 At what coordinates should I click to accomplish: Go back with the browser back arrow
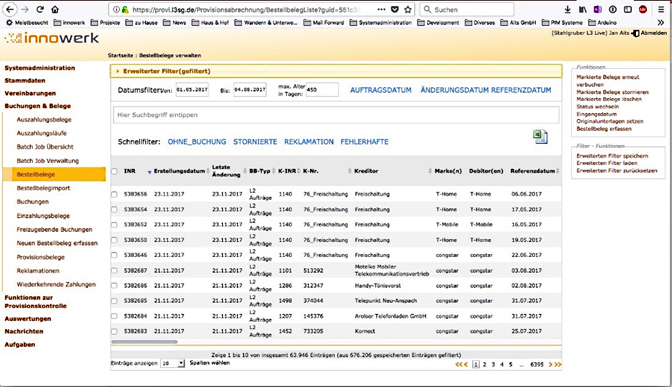(10, 9)
